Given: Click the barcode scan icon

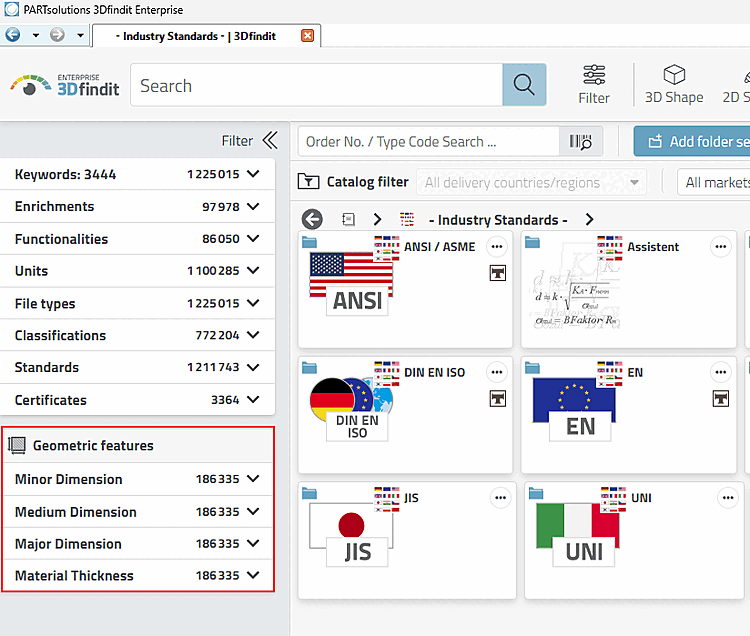Looking at the screenshot, I should 581,142.
